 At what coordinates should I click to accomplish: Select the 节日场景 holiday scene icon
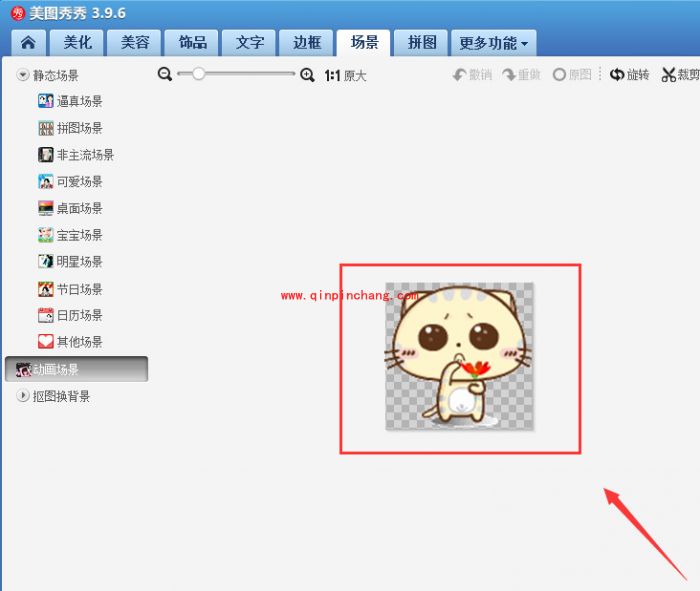(45, 289)
